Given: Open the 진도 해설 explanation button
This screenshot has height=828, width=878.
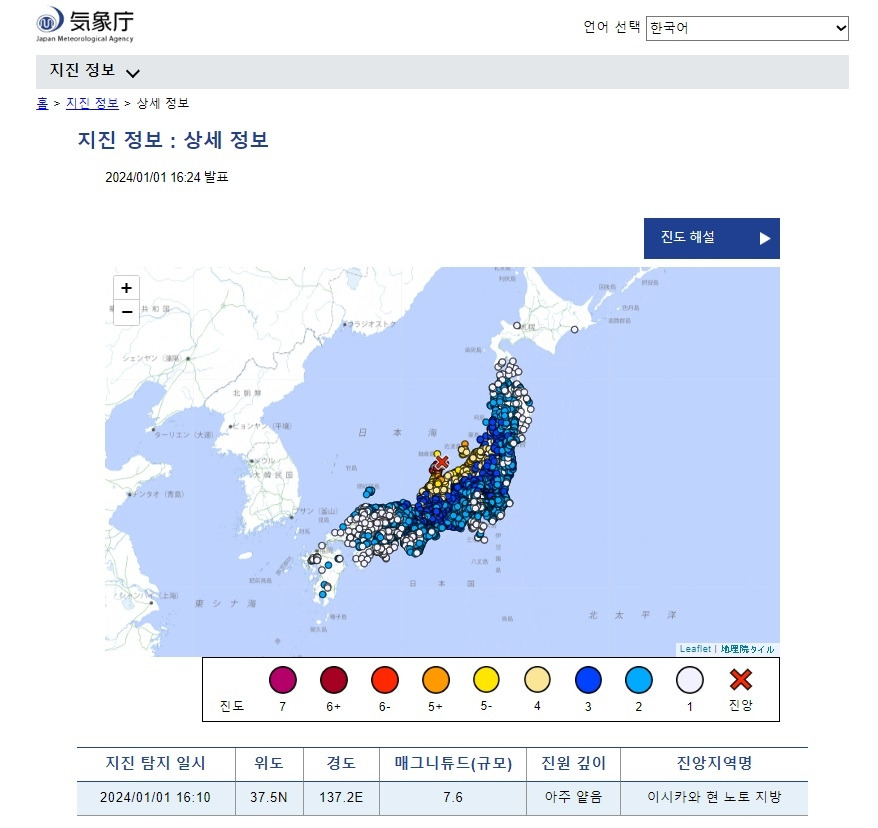Looking at the screenshot, I should click(711, 238).
